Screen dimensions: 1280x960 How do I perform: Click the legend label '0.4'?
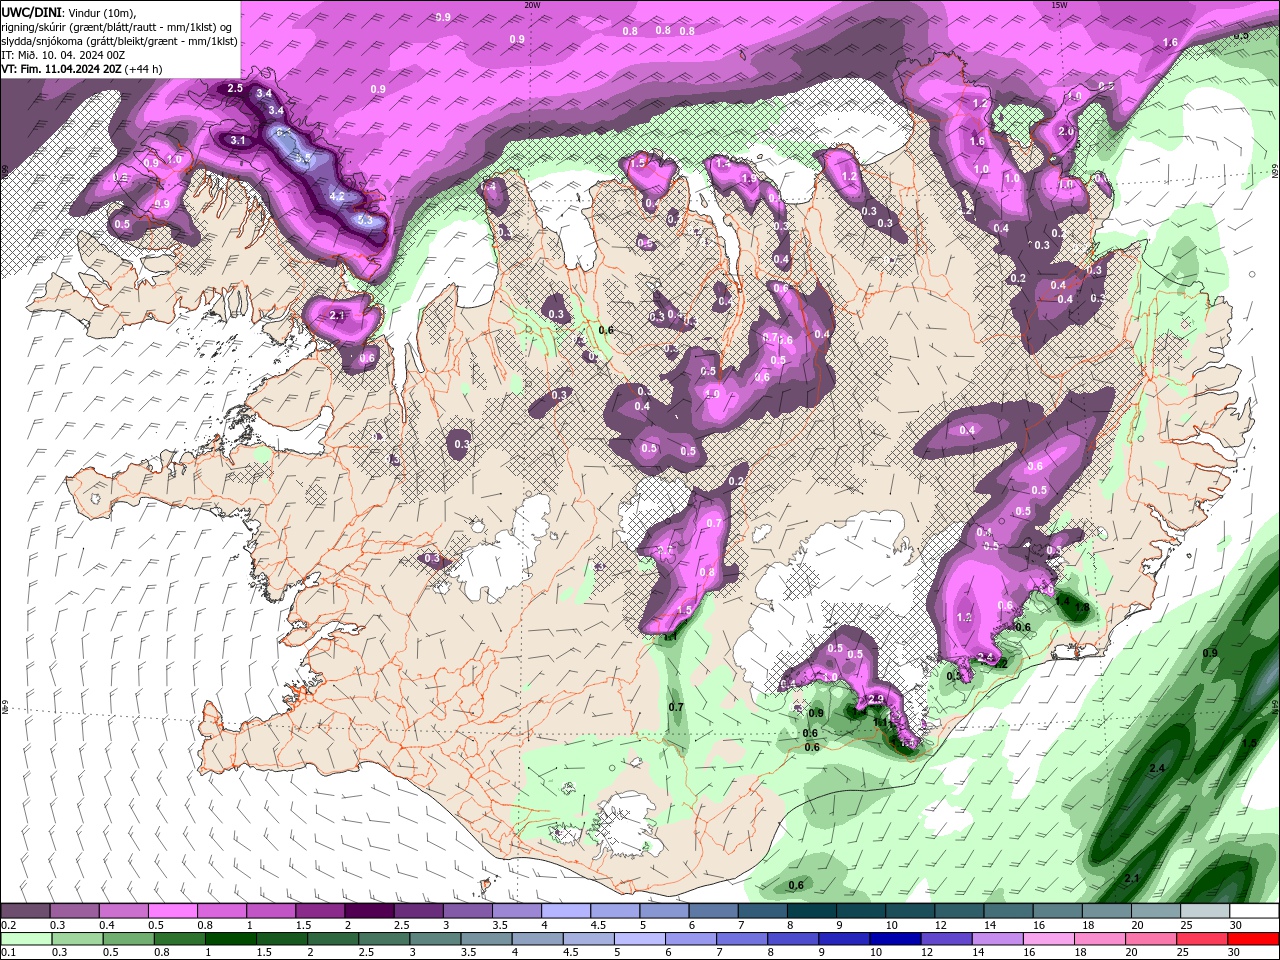click(x=106, y=925)
